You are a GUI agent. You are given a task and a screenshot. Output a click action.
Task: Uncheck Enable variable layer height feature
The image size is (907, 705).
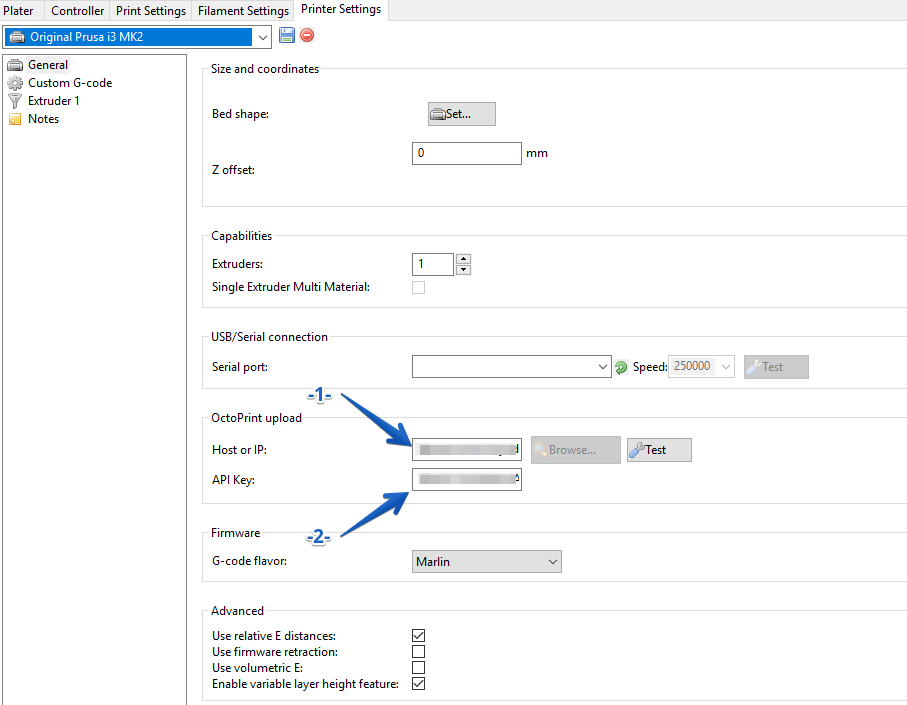(418, 684)
